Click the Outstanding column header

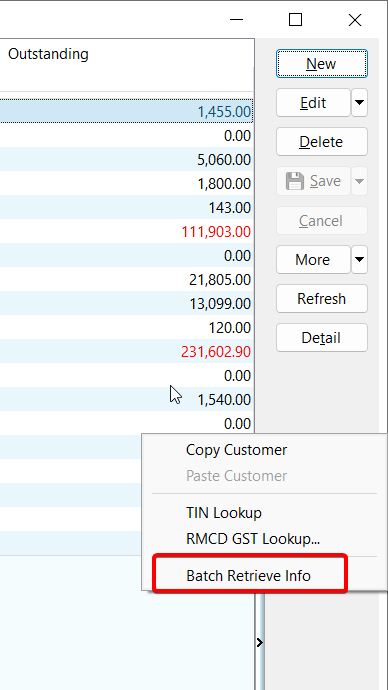(48, 54)
